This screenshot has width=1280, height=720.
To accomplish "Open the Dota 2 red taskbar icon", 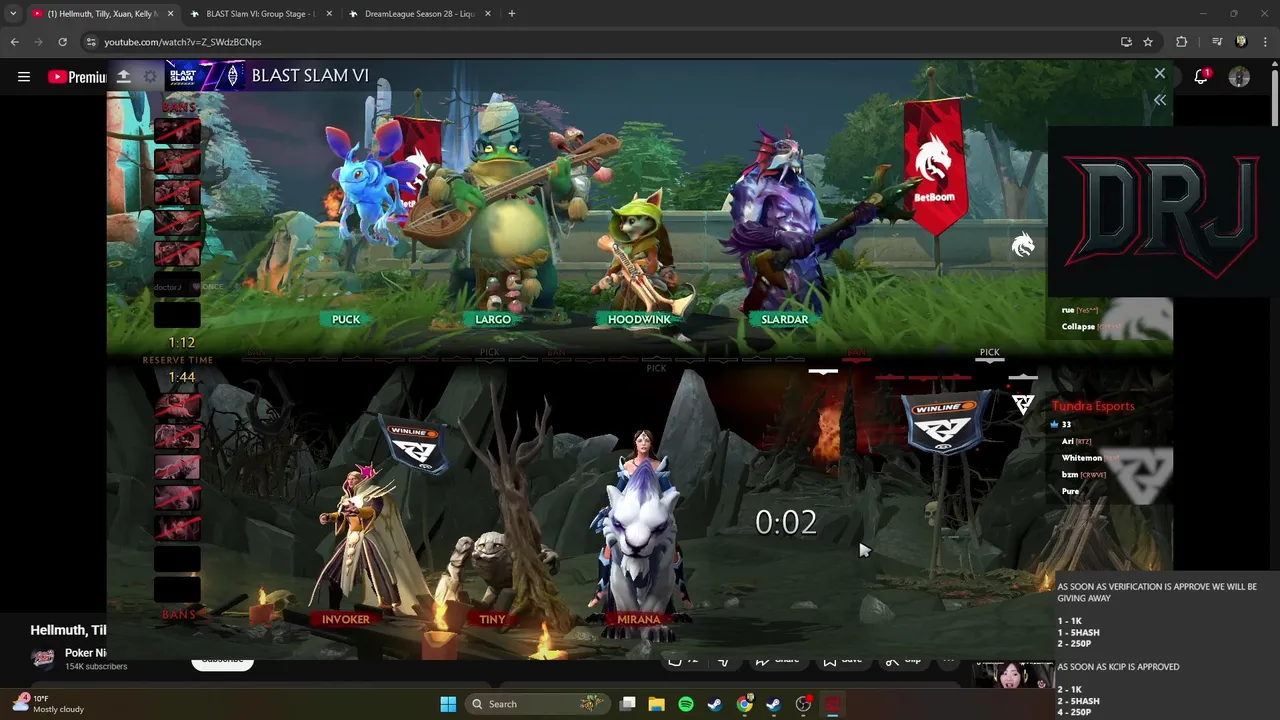I will [832, 704].
